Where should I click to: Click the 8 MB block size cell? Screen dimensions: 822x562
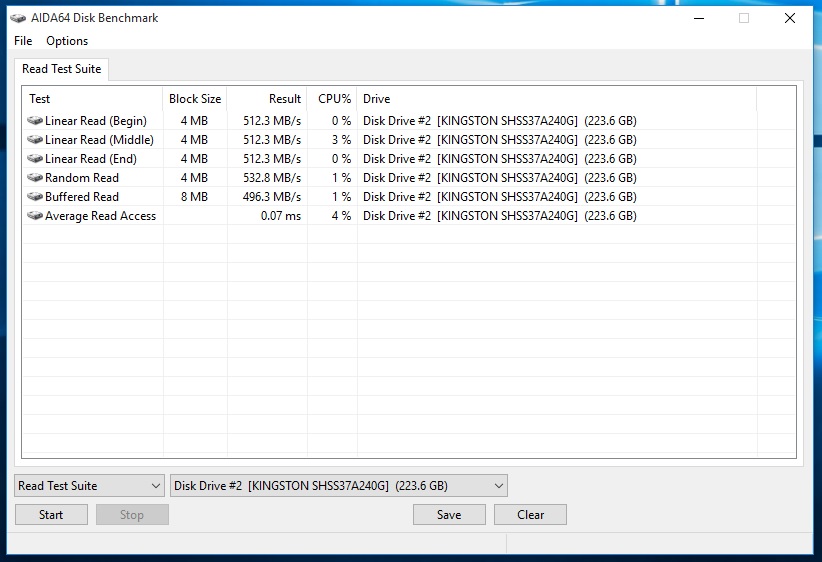pos(194,197)
